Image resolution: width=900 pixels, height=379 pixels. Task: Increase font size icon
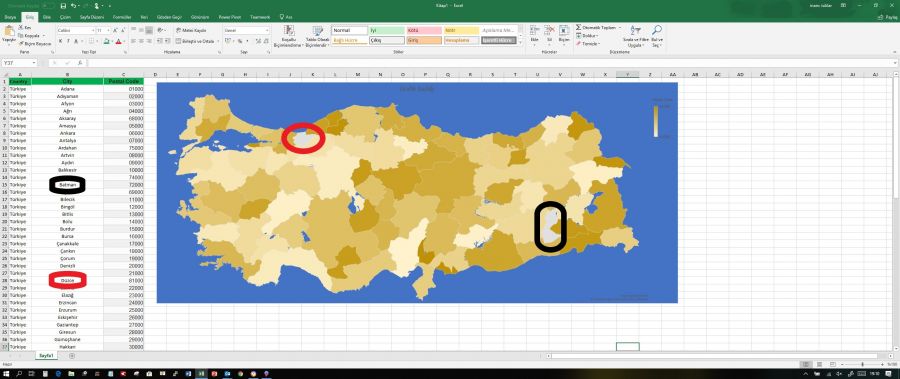pos(116,30)
